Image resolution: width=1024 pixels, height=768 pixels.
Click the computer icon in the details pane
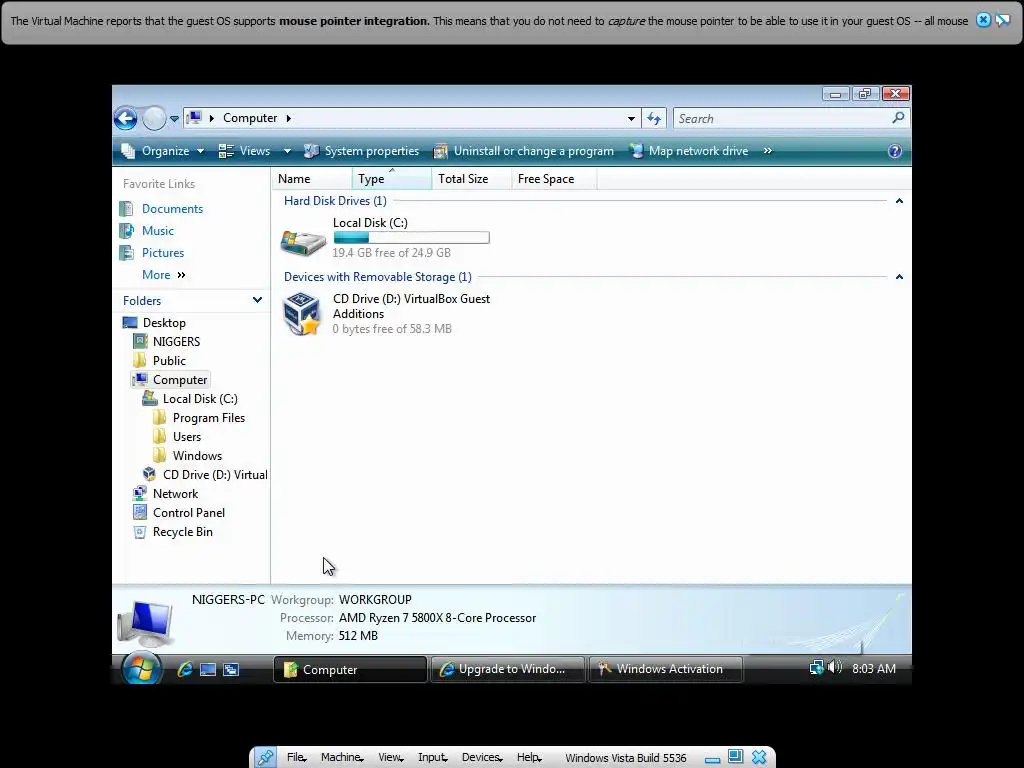coord(147,622)
